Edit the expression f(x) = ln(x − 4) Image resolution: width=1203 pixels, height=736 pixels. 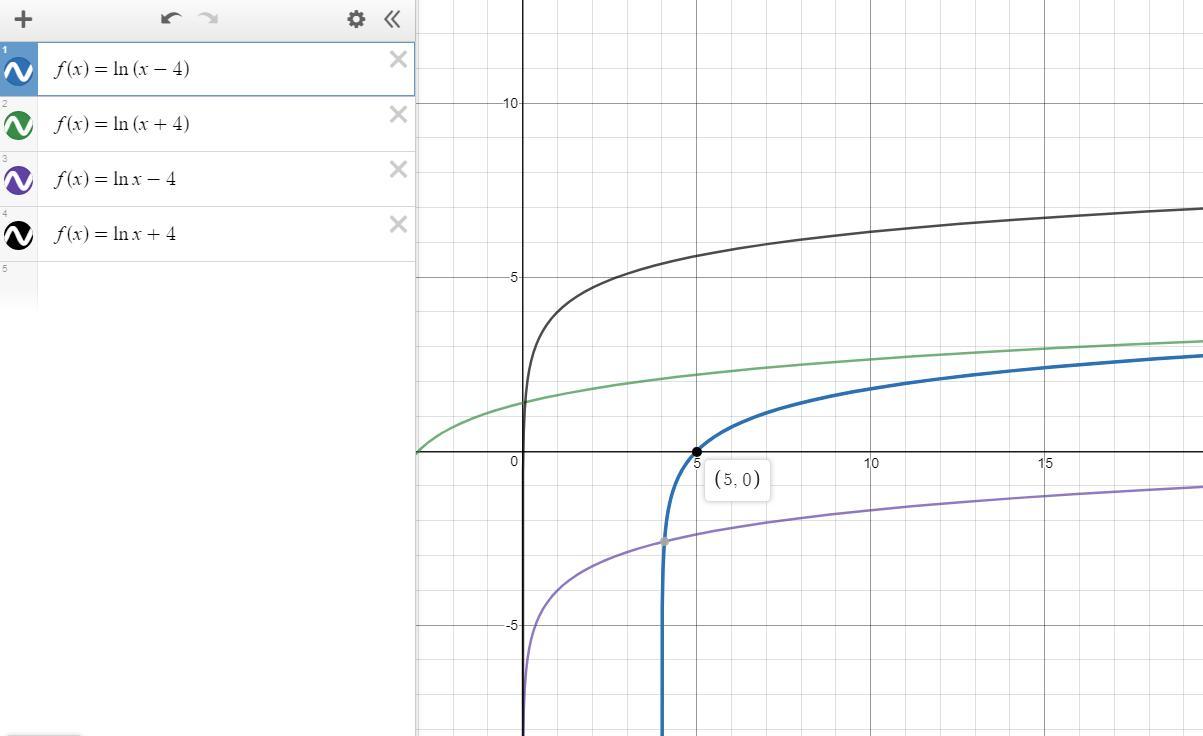click(x=122, y=69)
